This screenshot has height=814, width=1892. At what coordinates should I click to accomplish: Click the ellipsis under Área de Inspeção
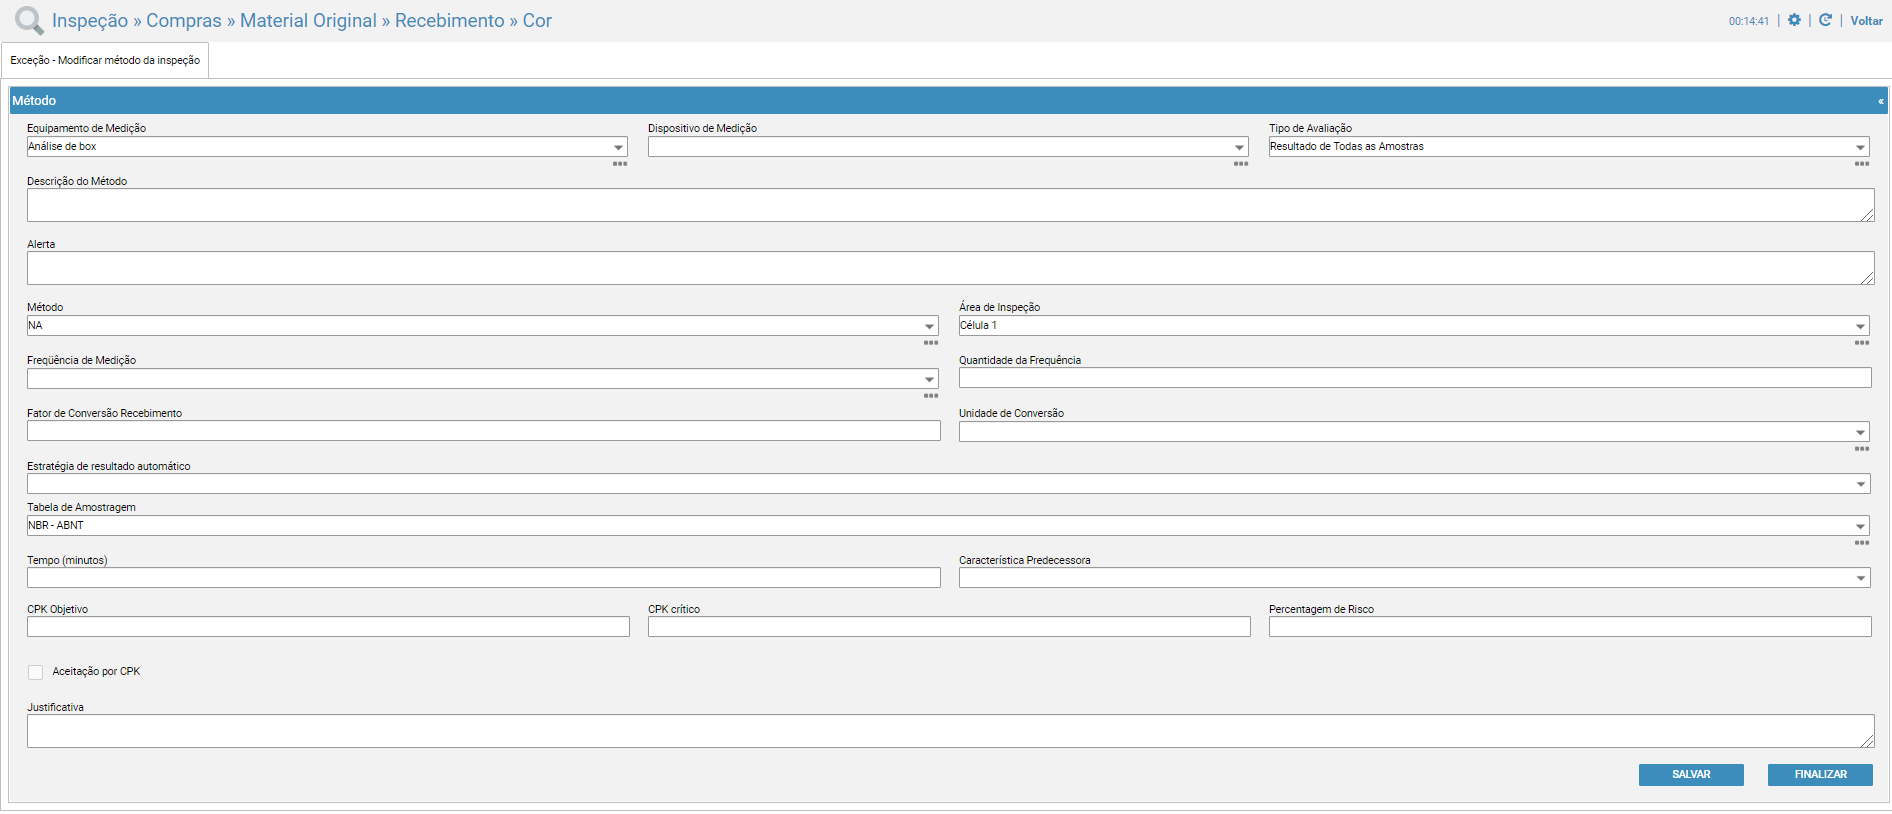1862,343
